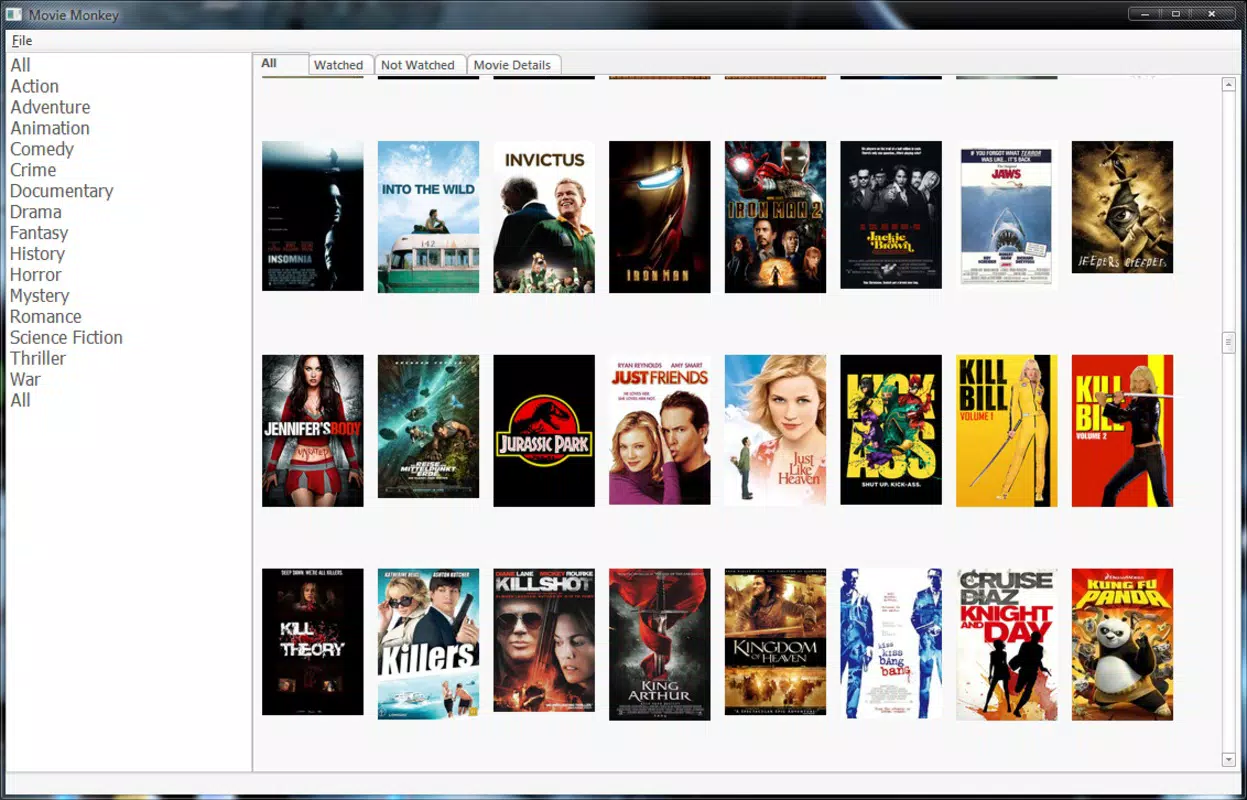Select the Crime genre
The image size is (1247, 800).
[33, 170]
